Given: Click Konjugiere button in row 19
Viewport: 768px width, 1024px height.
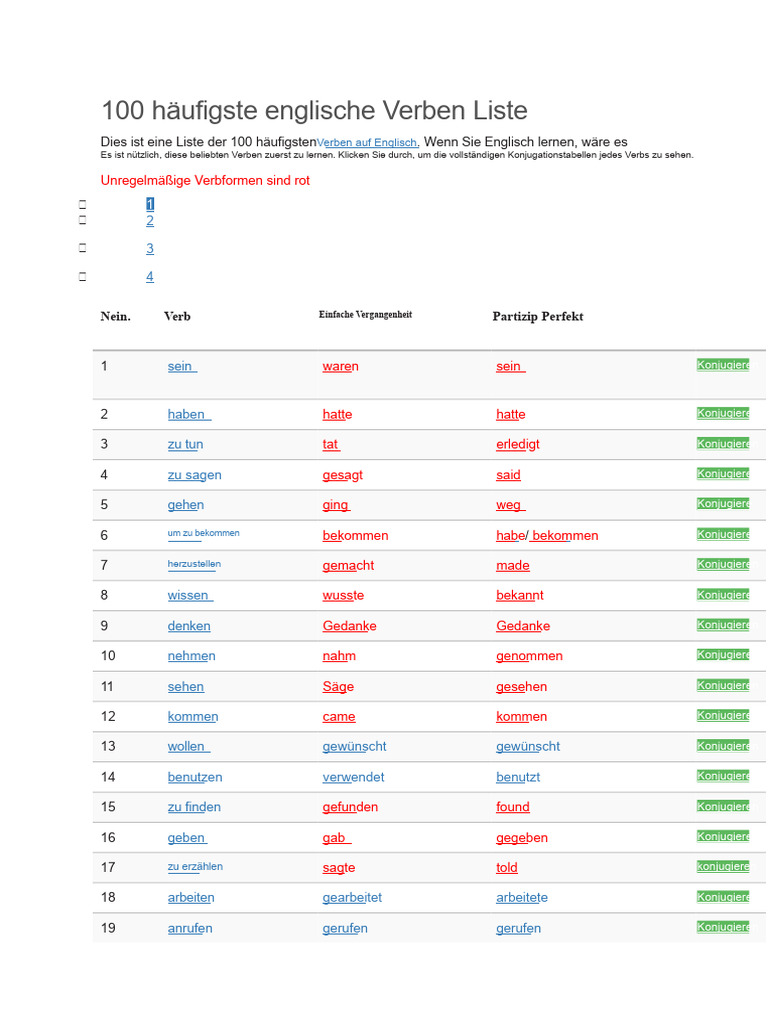Looking at the screenshot, I should point(723,927).
